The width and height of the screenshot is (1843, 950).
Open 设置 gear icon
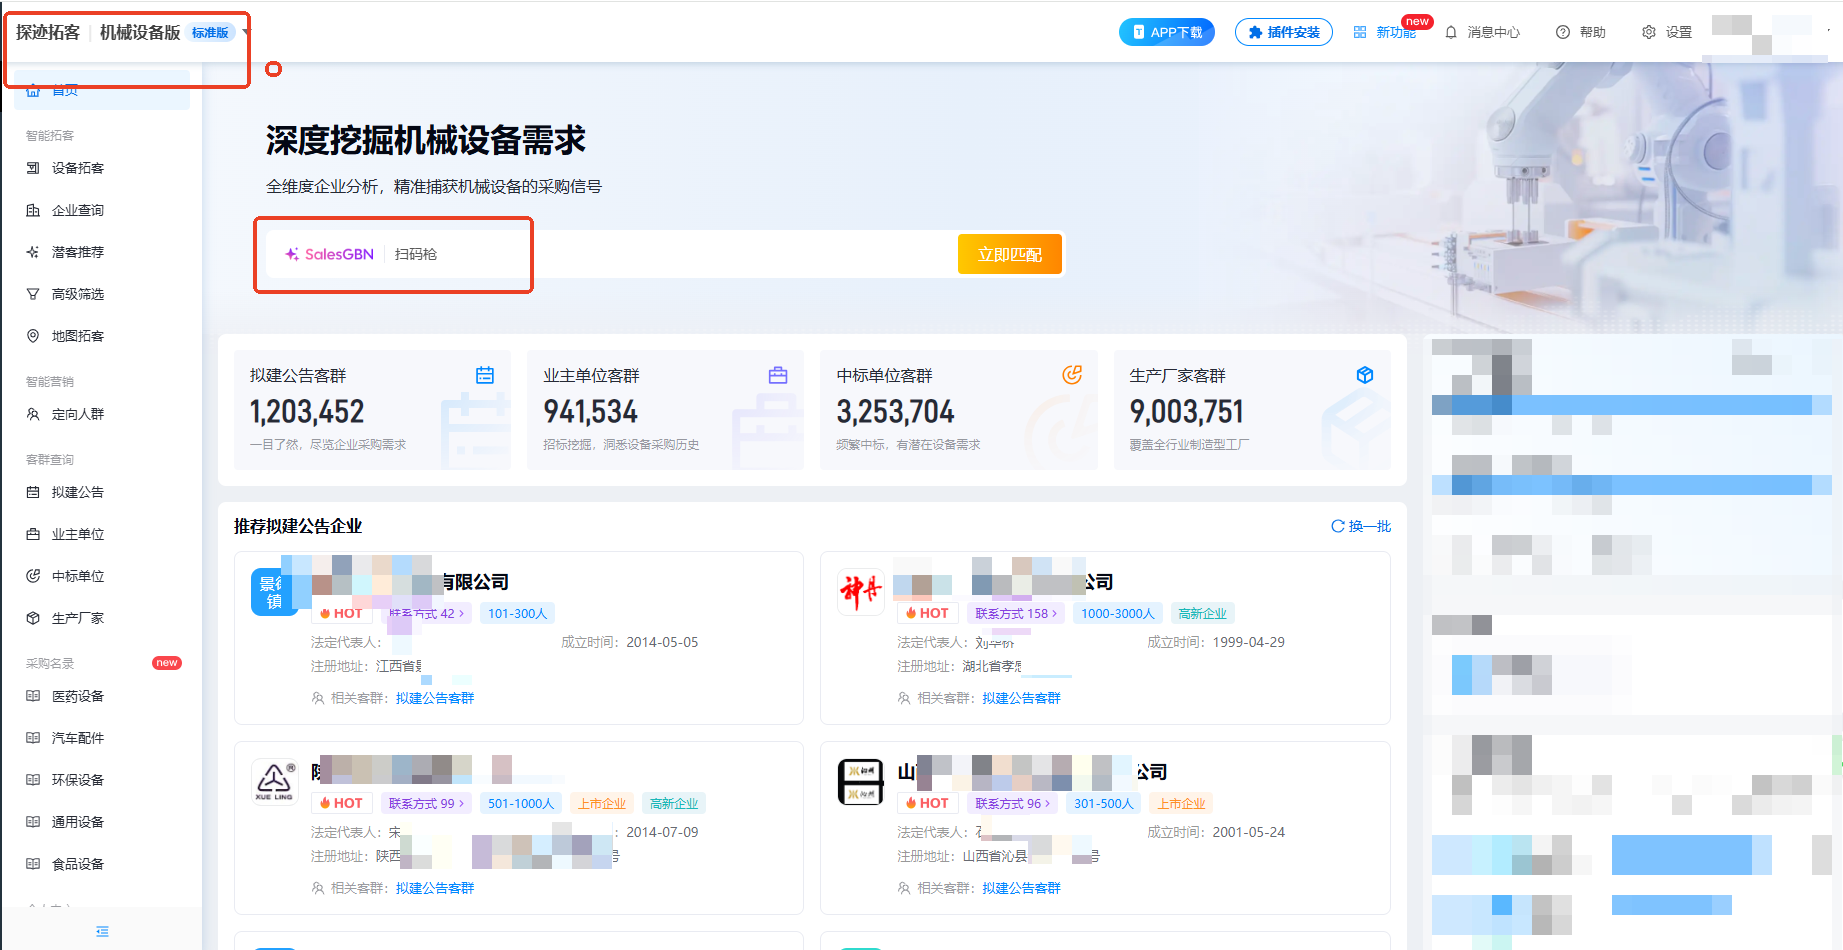1649,32
